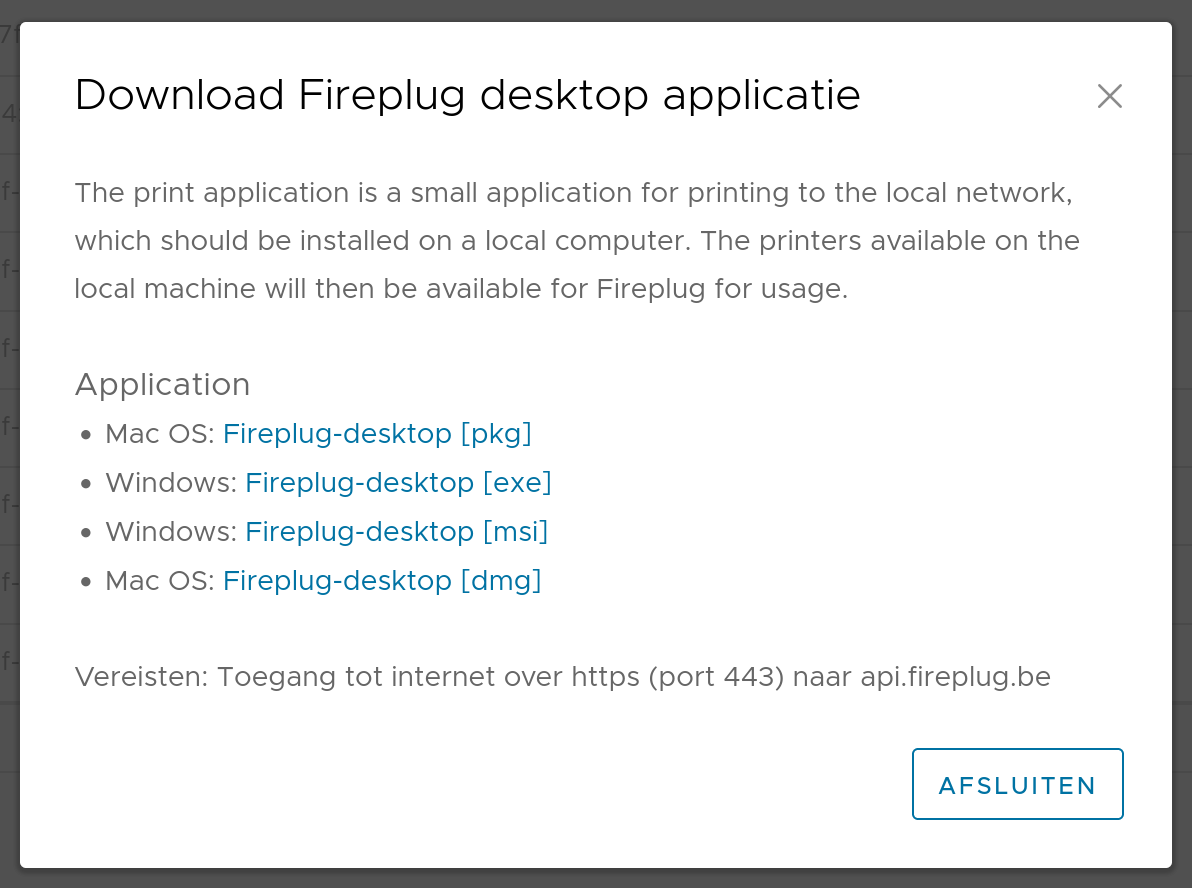
Task: Click the bullet beside the msi entry
Action: 85,531
